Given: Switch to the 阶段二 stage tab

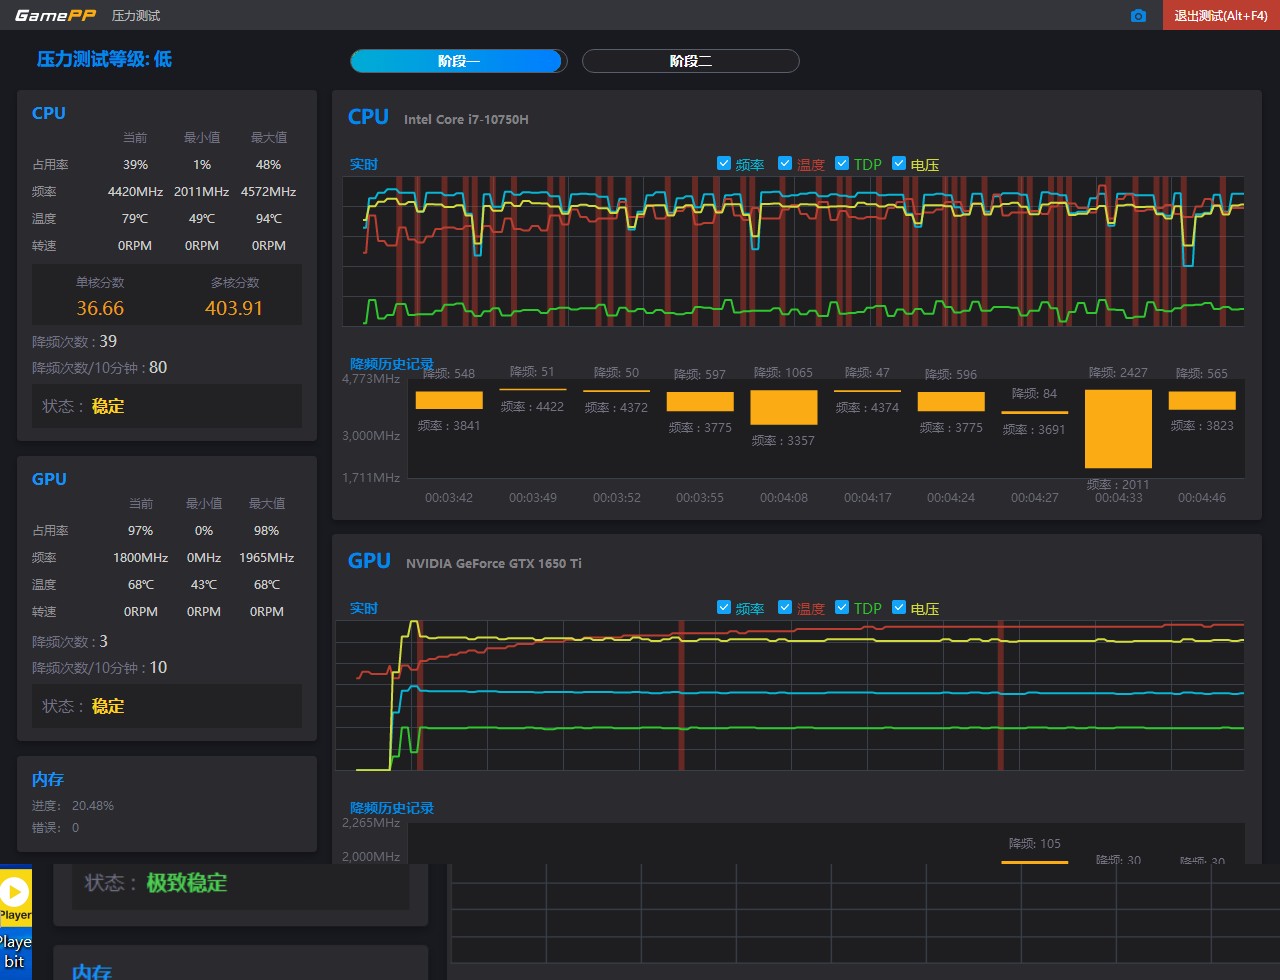Looking at the screenshot, I should pos(691,61).
